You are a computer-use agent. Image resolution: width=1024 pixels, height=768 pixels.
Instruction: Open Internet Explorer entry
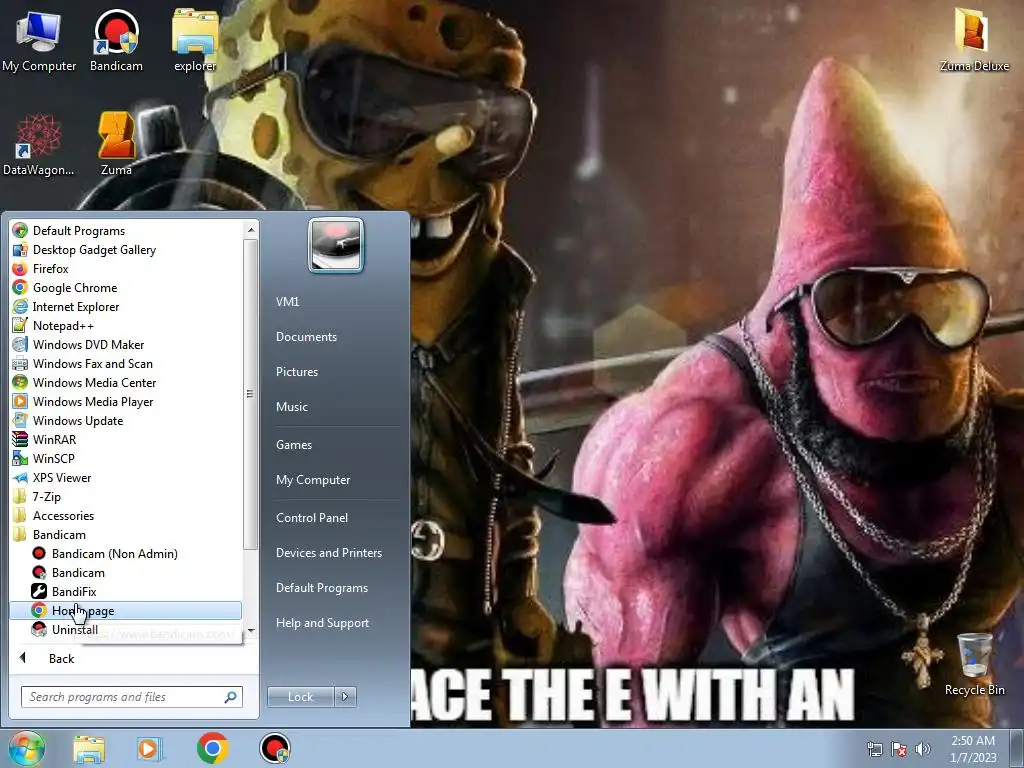click(126, 306)
